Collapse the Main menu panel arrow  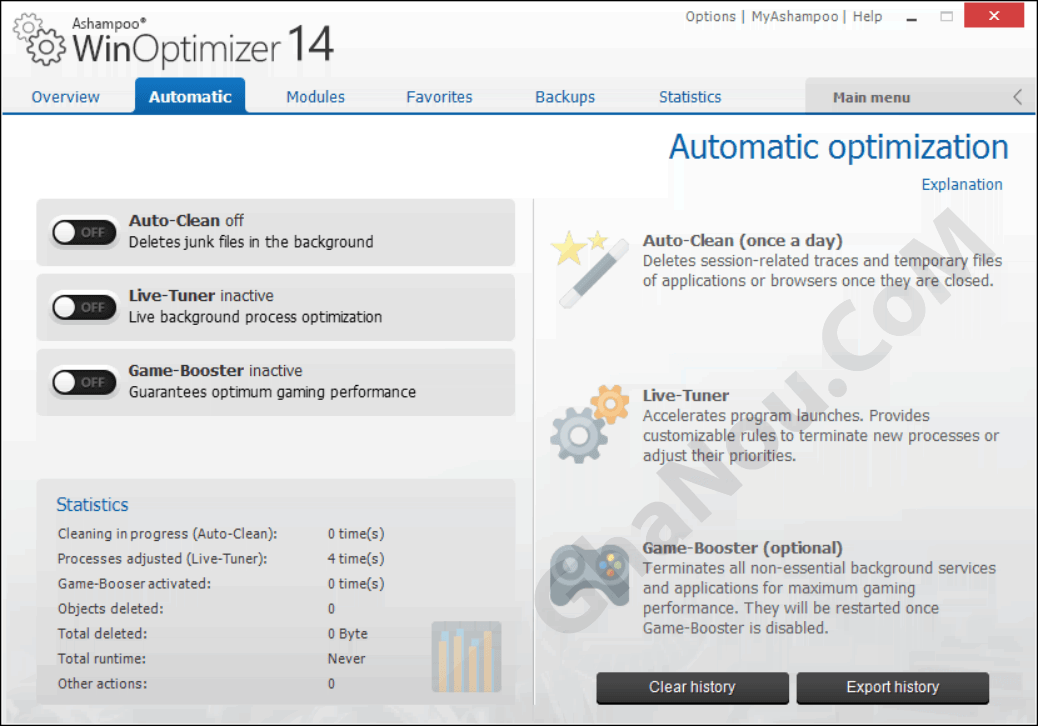tap(1017, 97)
